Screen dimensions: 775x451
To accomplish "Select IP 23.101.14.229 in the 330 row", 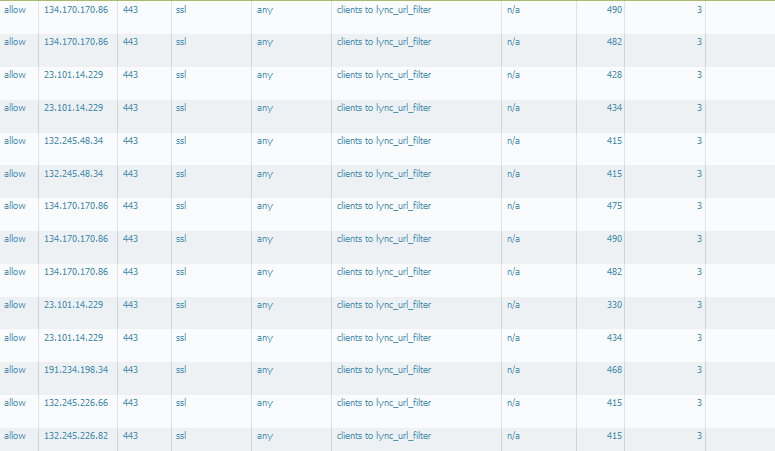I will [x=74, y=305].
